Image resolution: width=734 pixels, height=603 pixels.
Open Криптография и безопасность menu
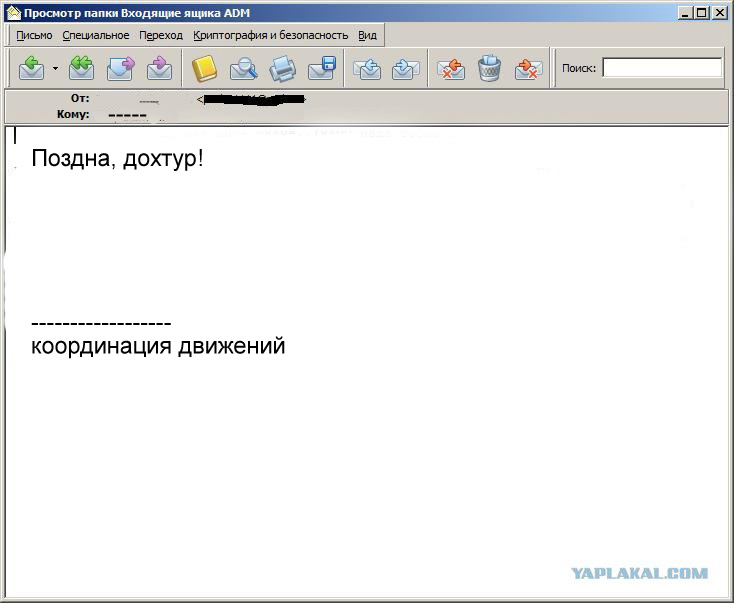271,35
